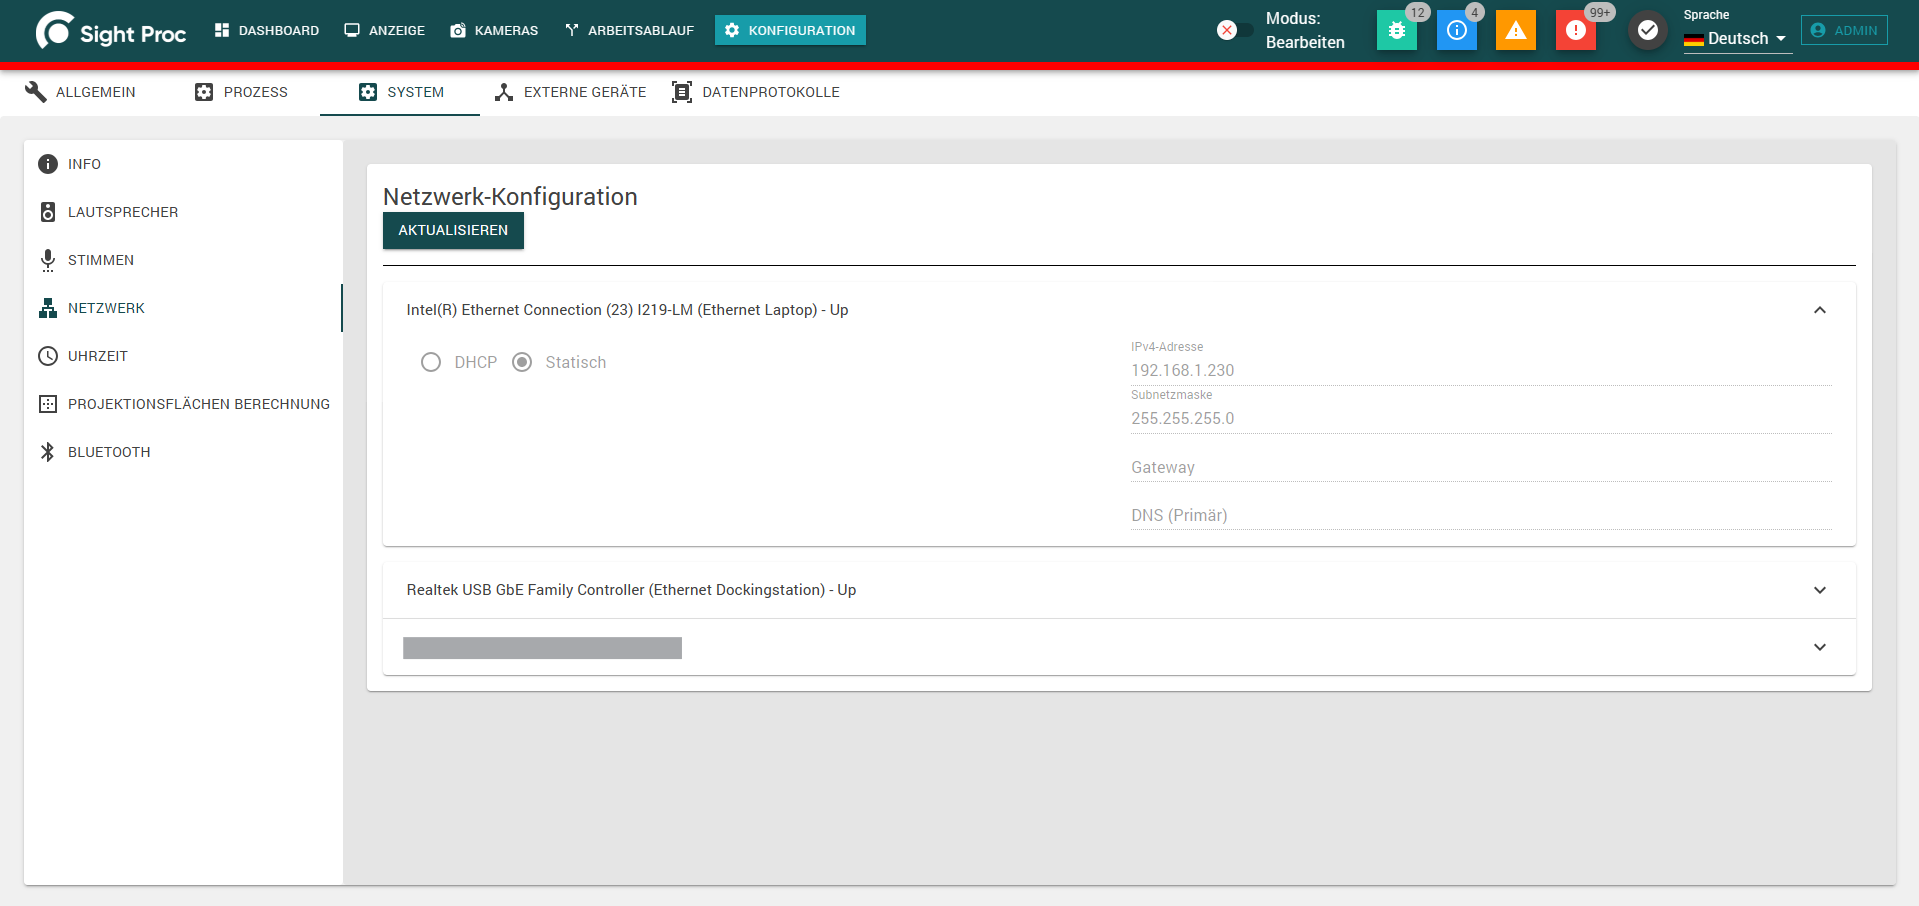The image size is (1919, 906).
Task: Click the Stimmen microphone icon
Action: [x=48, y=260]
